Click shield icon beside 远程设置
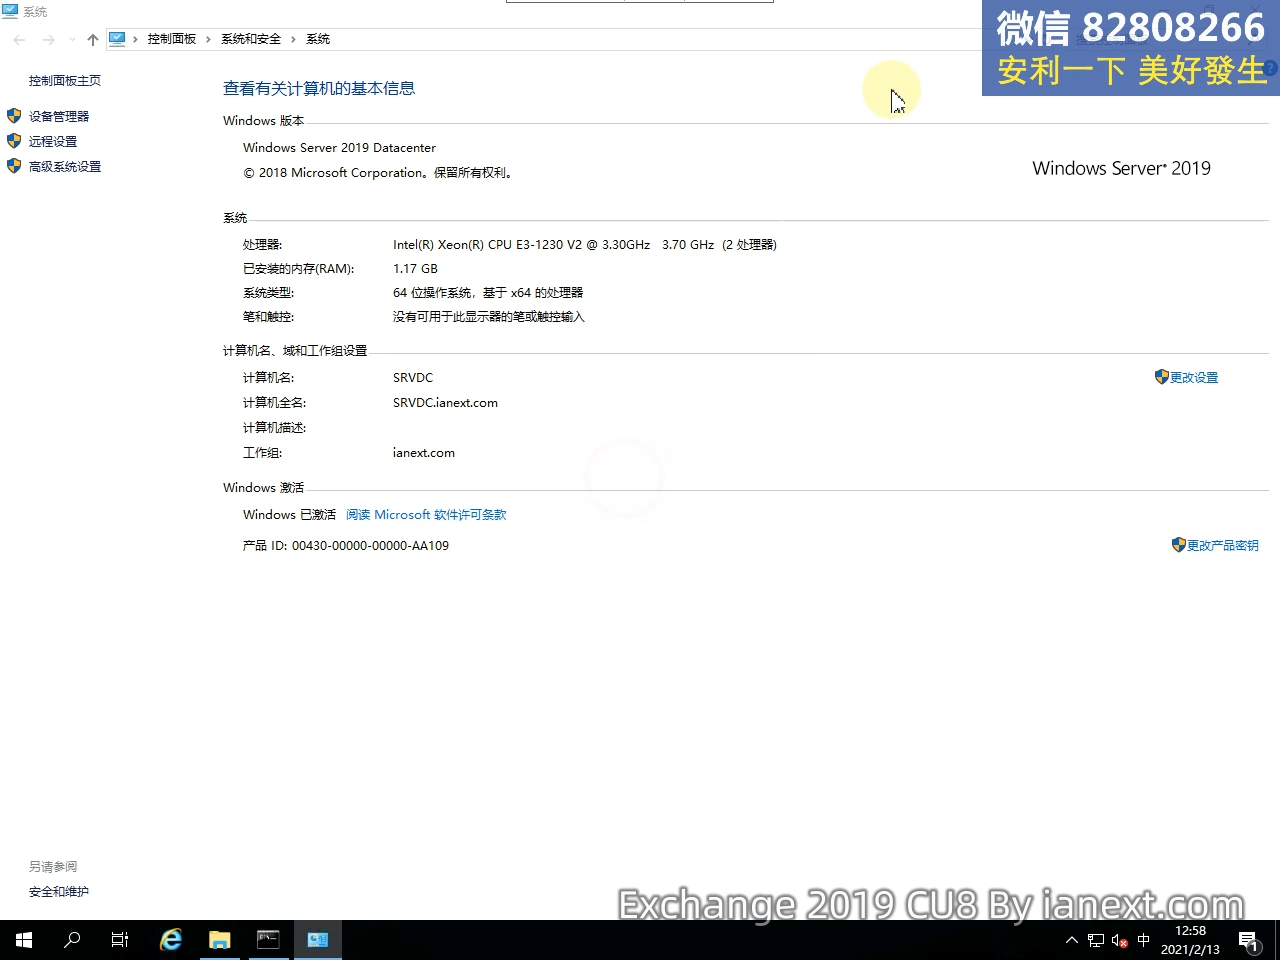1280x960 pixels. [14, 141]
